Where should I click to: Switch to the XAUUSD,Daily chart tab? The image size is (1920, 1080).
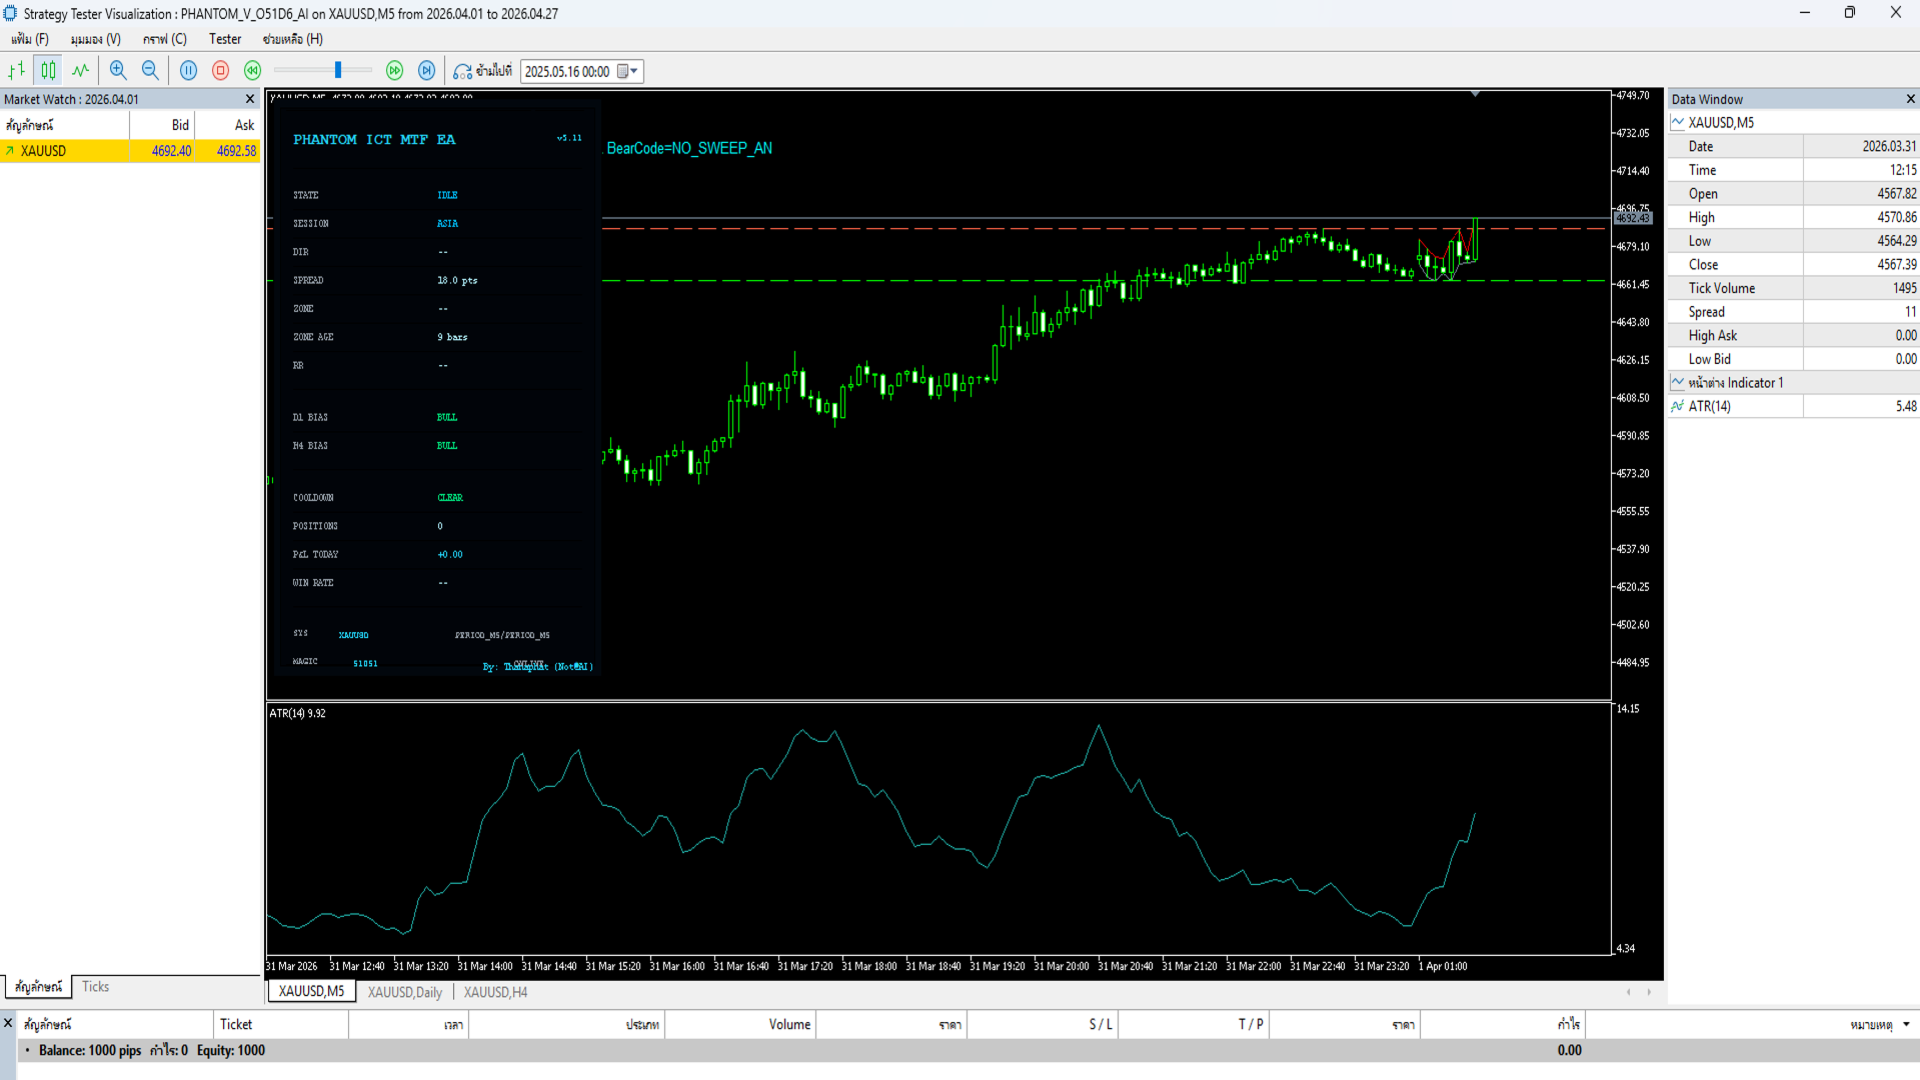tap(404, 992)
